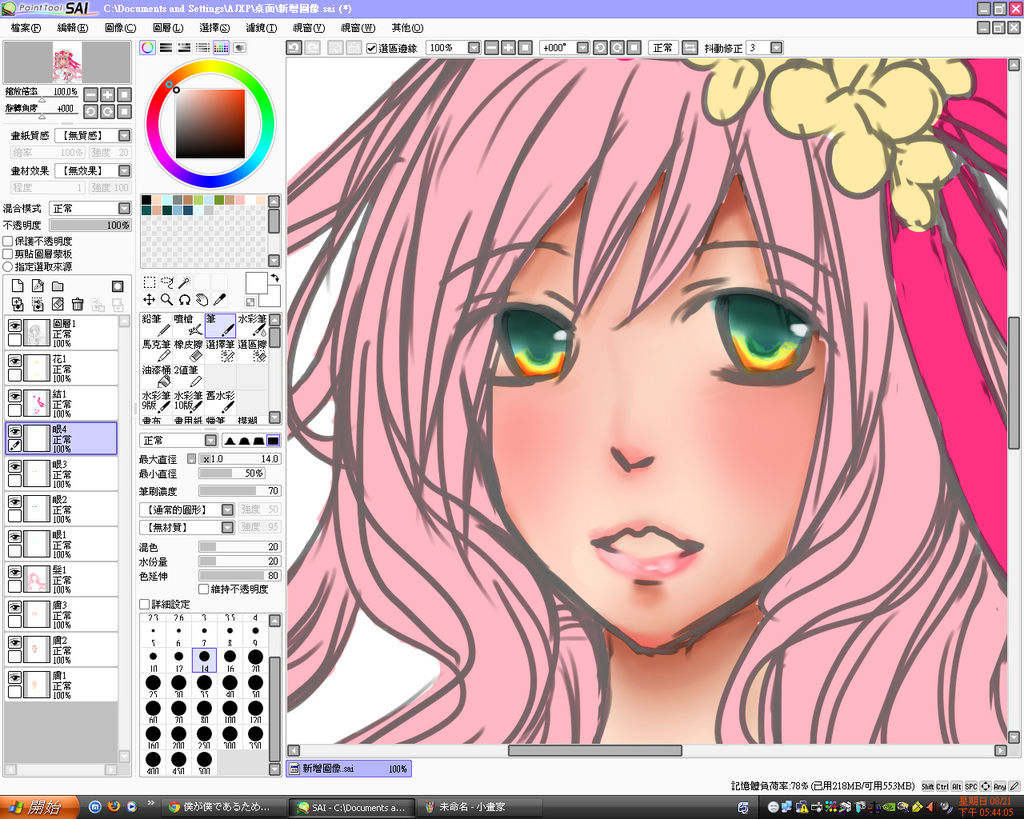
Task: Delete the layer with the trash icon
Action: [x=78, y=304]
